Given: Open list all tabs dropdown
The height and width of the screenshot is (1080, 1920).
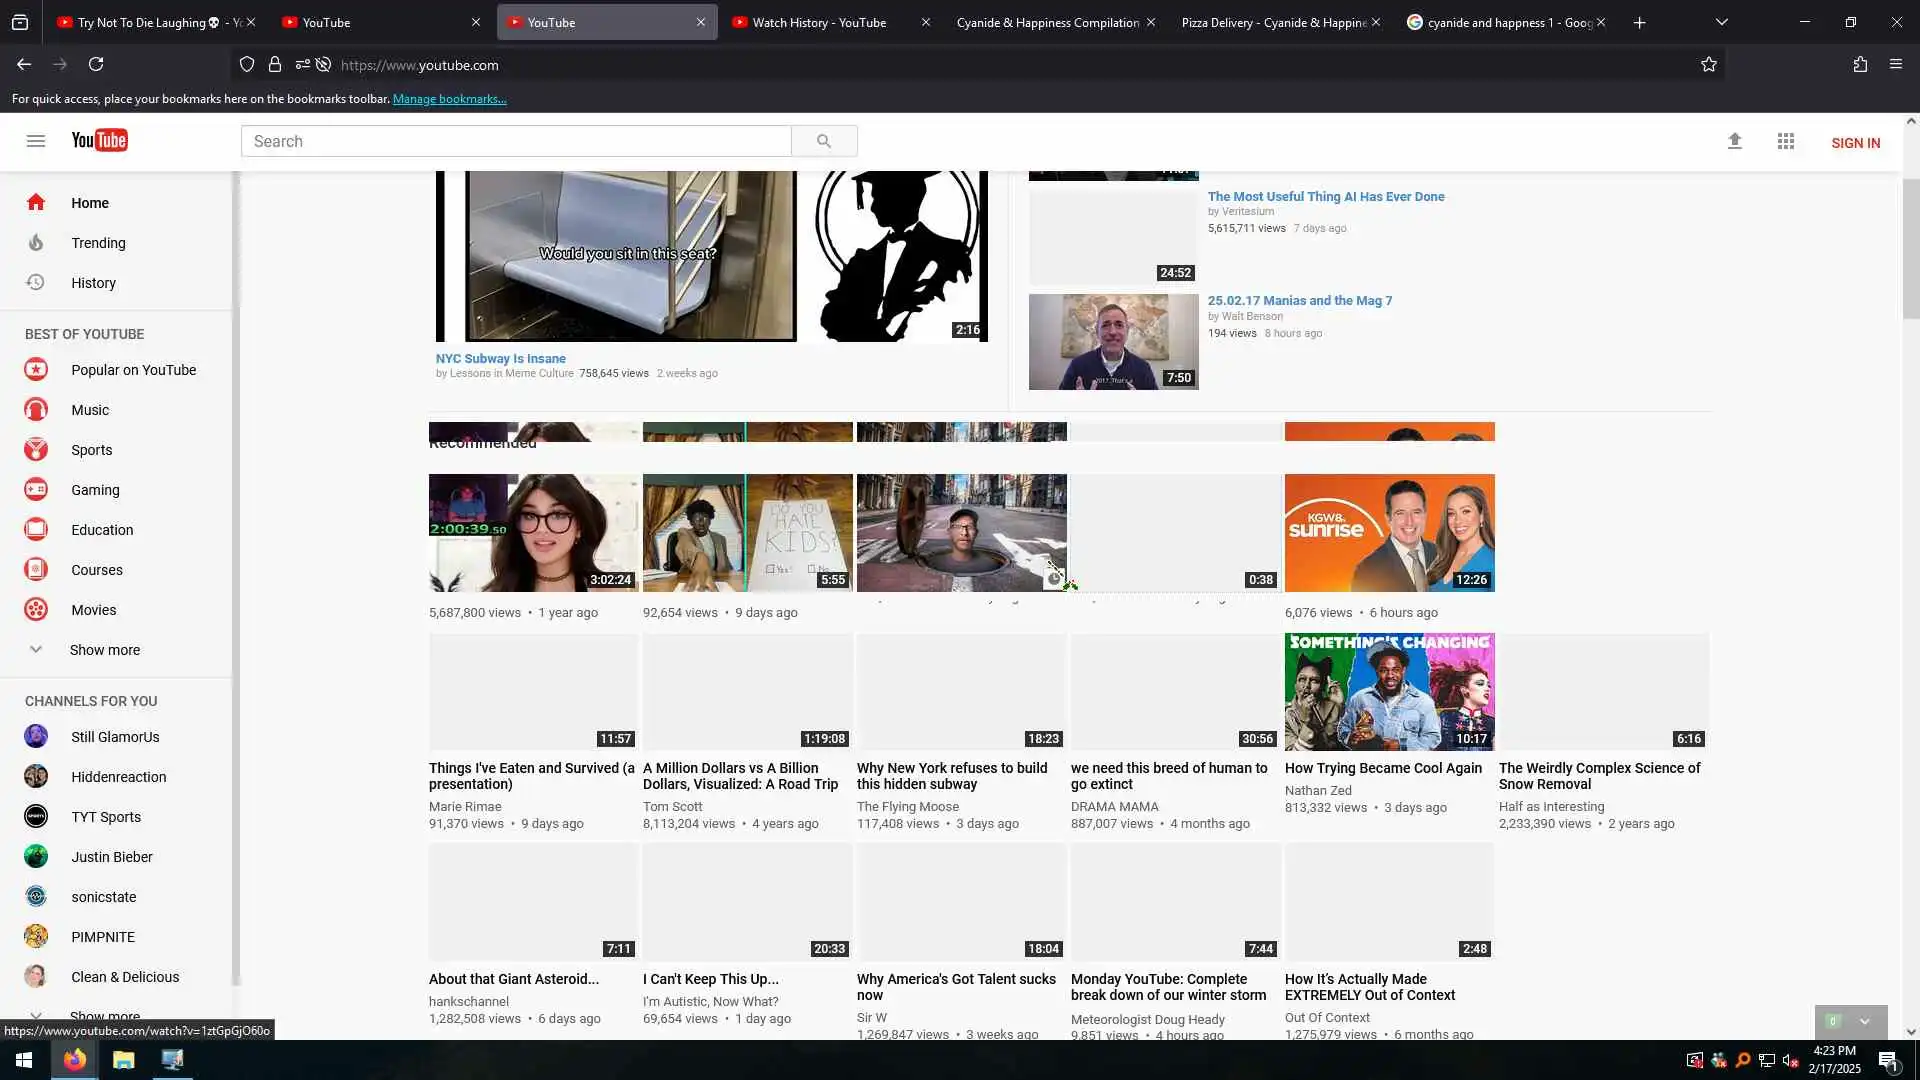Looking at the screenshot, I should point(1722,22).
